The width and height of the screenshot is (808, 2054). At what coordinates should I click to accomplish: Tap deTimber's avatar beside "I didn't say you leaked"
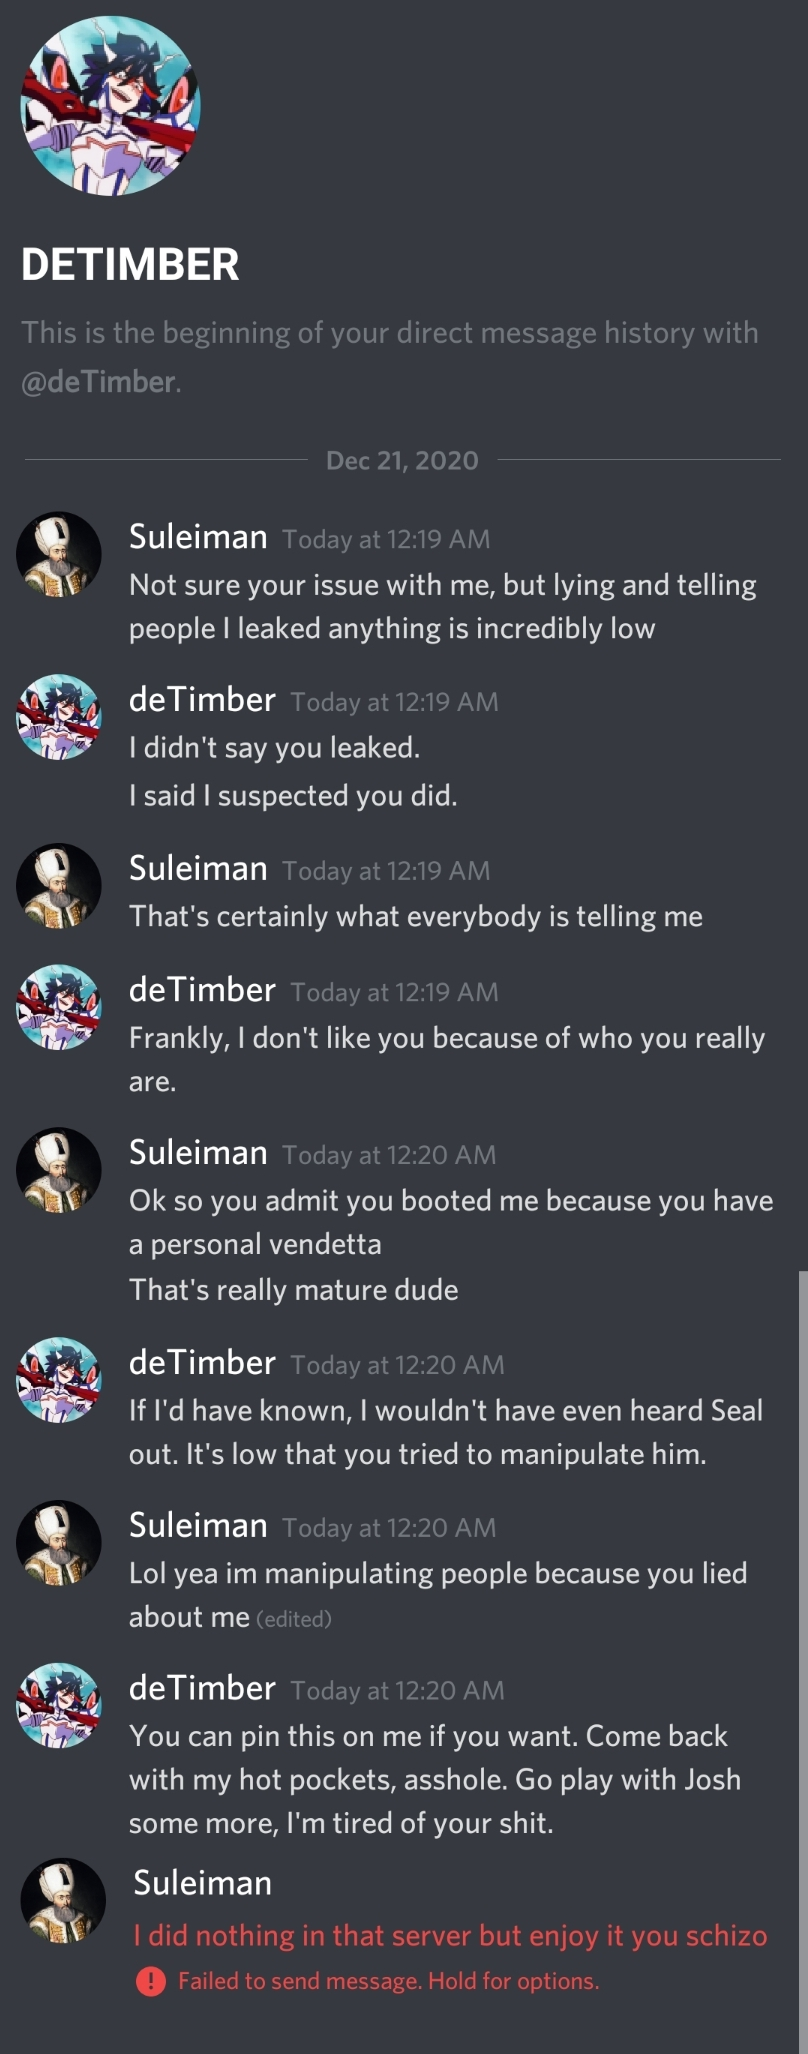[59, 717]
